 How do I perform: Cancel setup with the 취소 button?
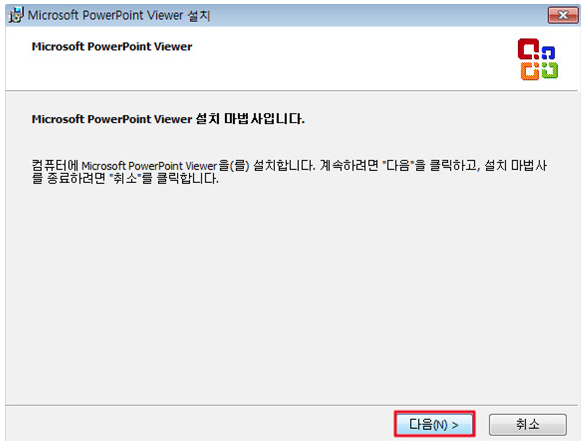tap(527, 424)
